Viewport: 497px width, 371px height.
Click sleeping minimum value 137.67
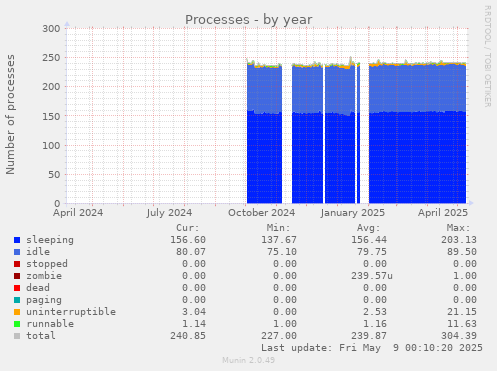[x=279, y=240]
